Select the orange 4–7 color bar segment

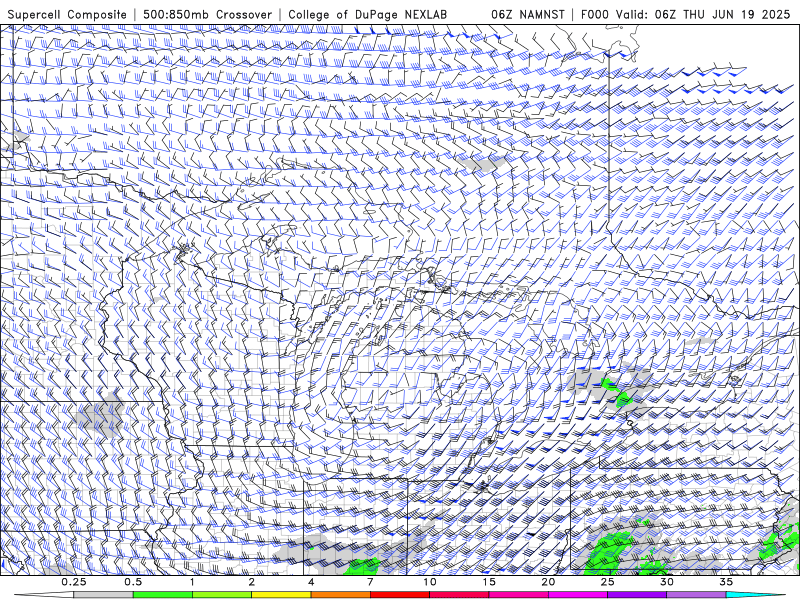(341, 595)
